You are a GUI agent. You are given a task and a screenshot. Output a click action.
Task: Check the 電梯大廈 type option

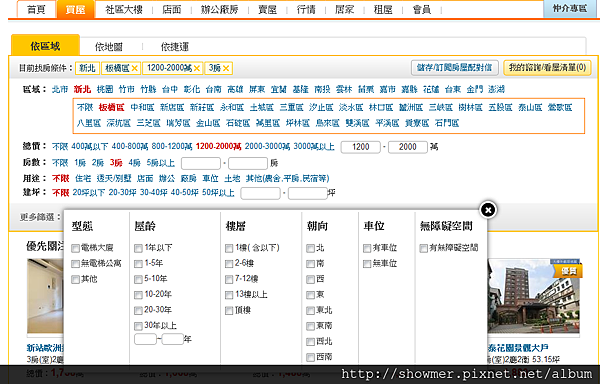click(75, 249)
